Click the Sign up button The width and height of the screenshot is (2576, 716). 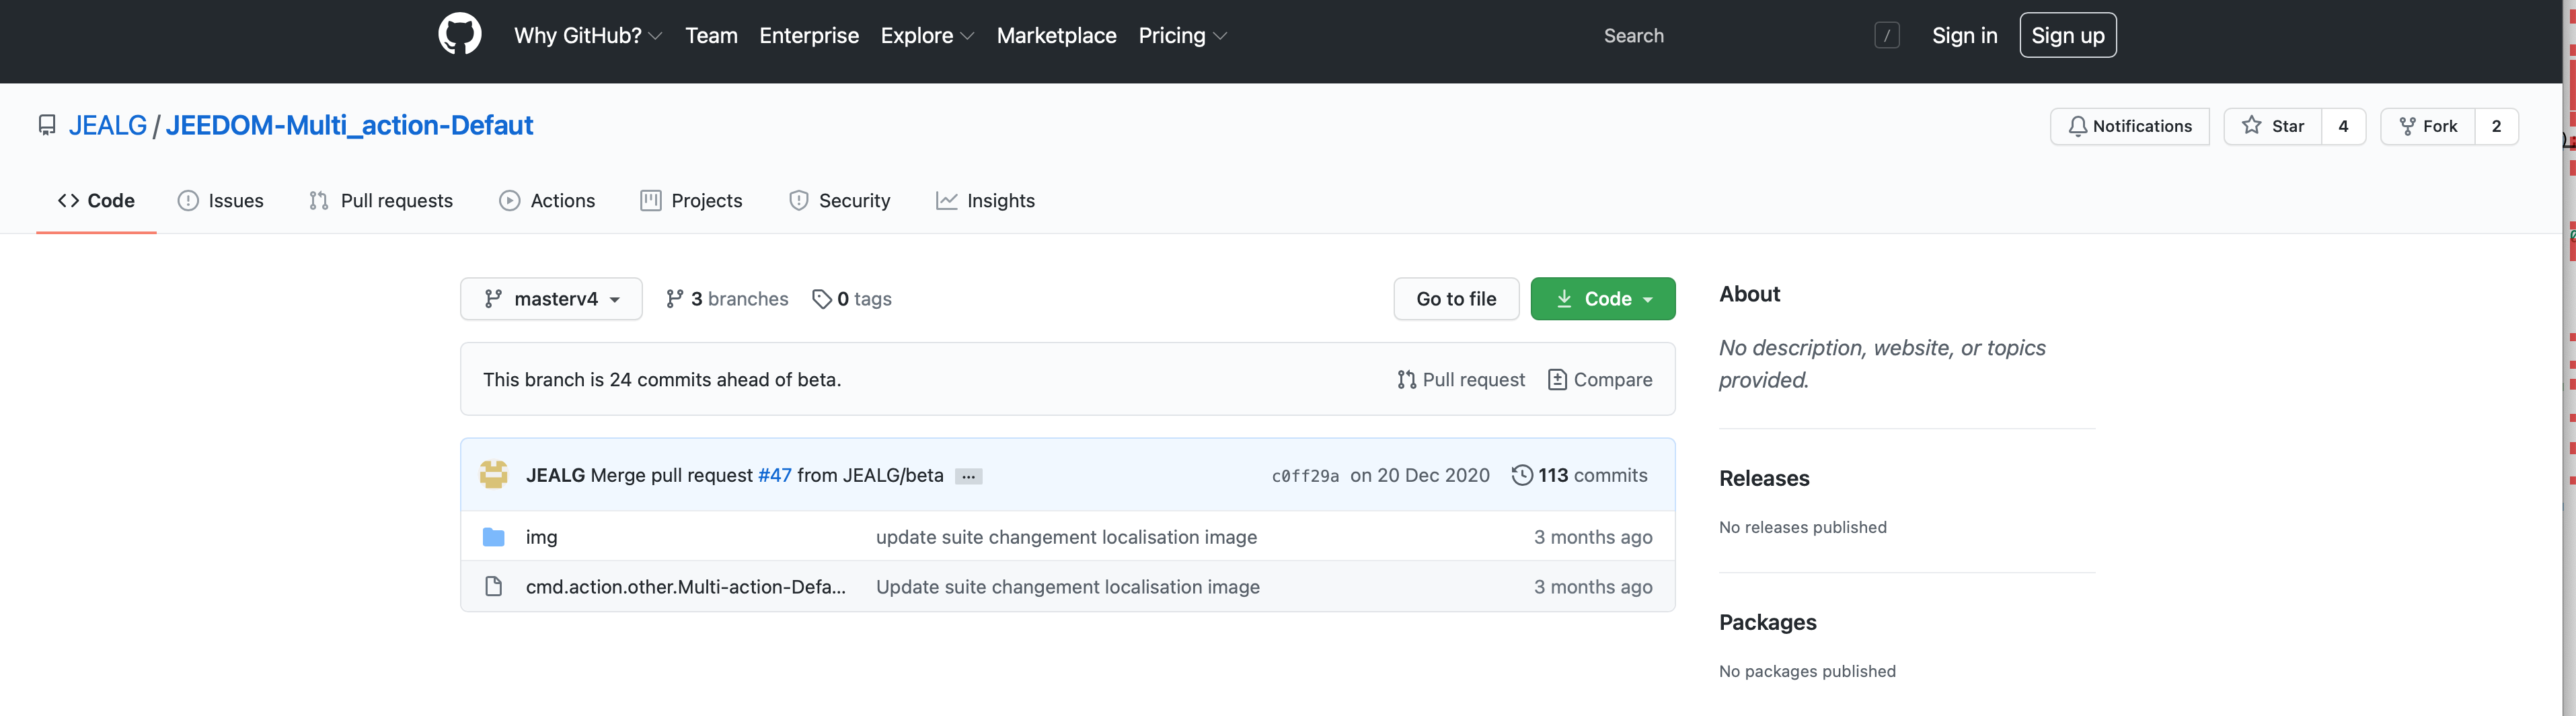point(2067,36)
